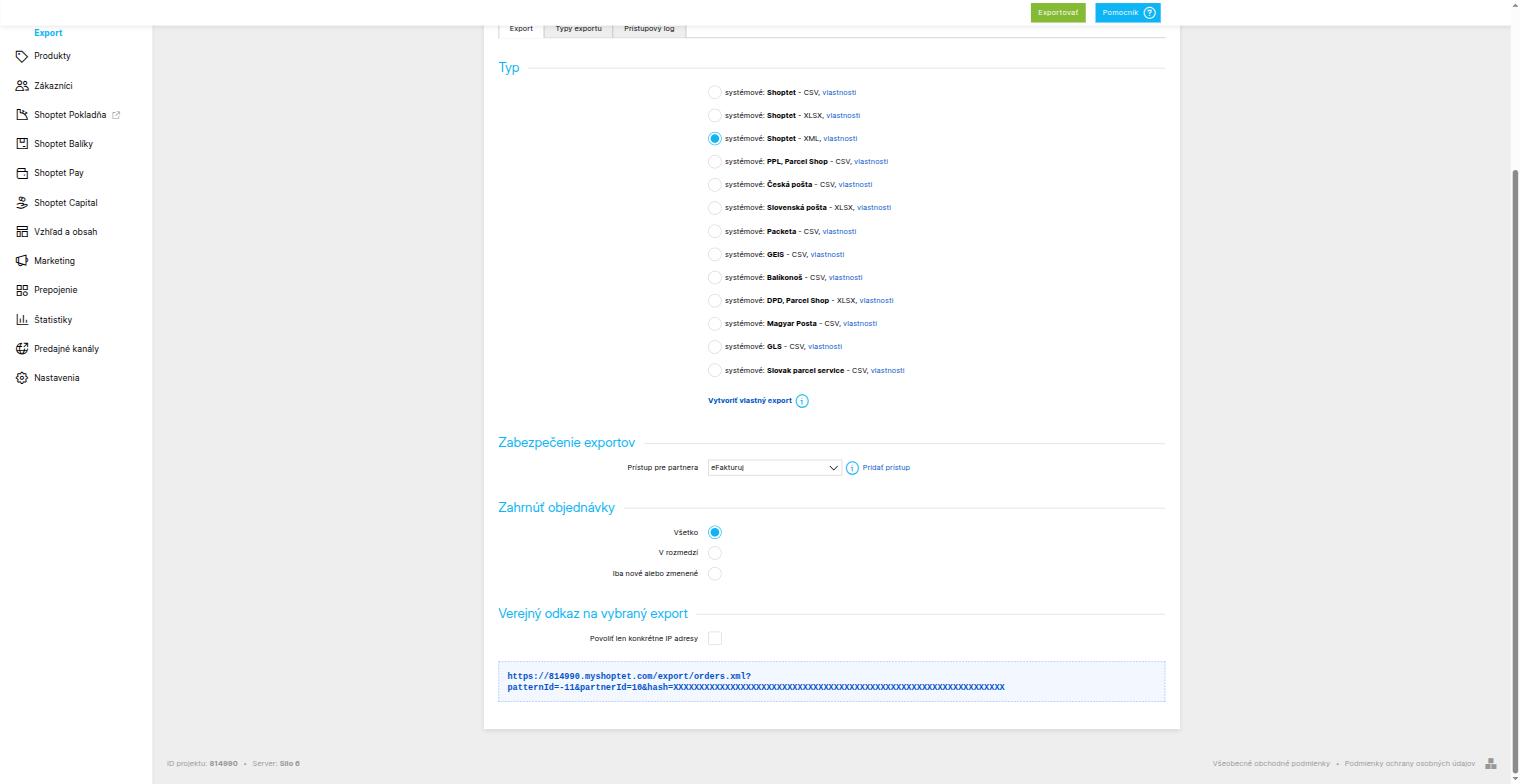This screenshot has width=1520, height=784.
Task: Click Všeobecné obchodné podmienky footer link
Action: (1271, 764)
